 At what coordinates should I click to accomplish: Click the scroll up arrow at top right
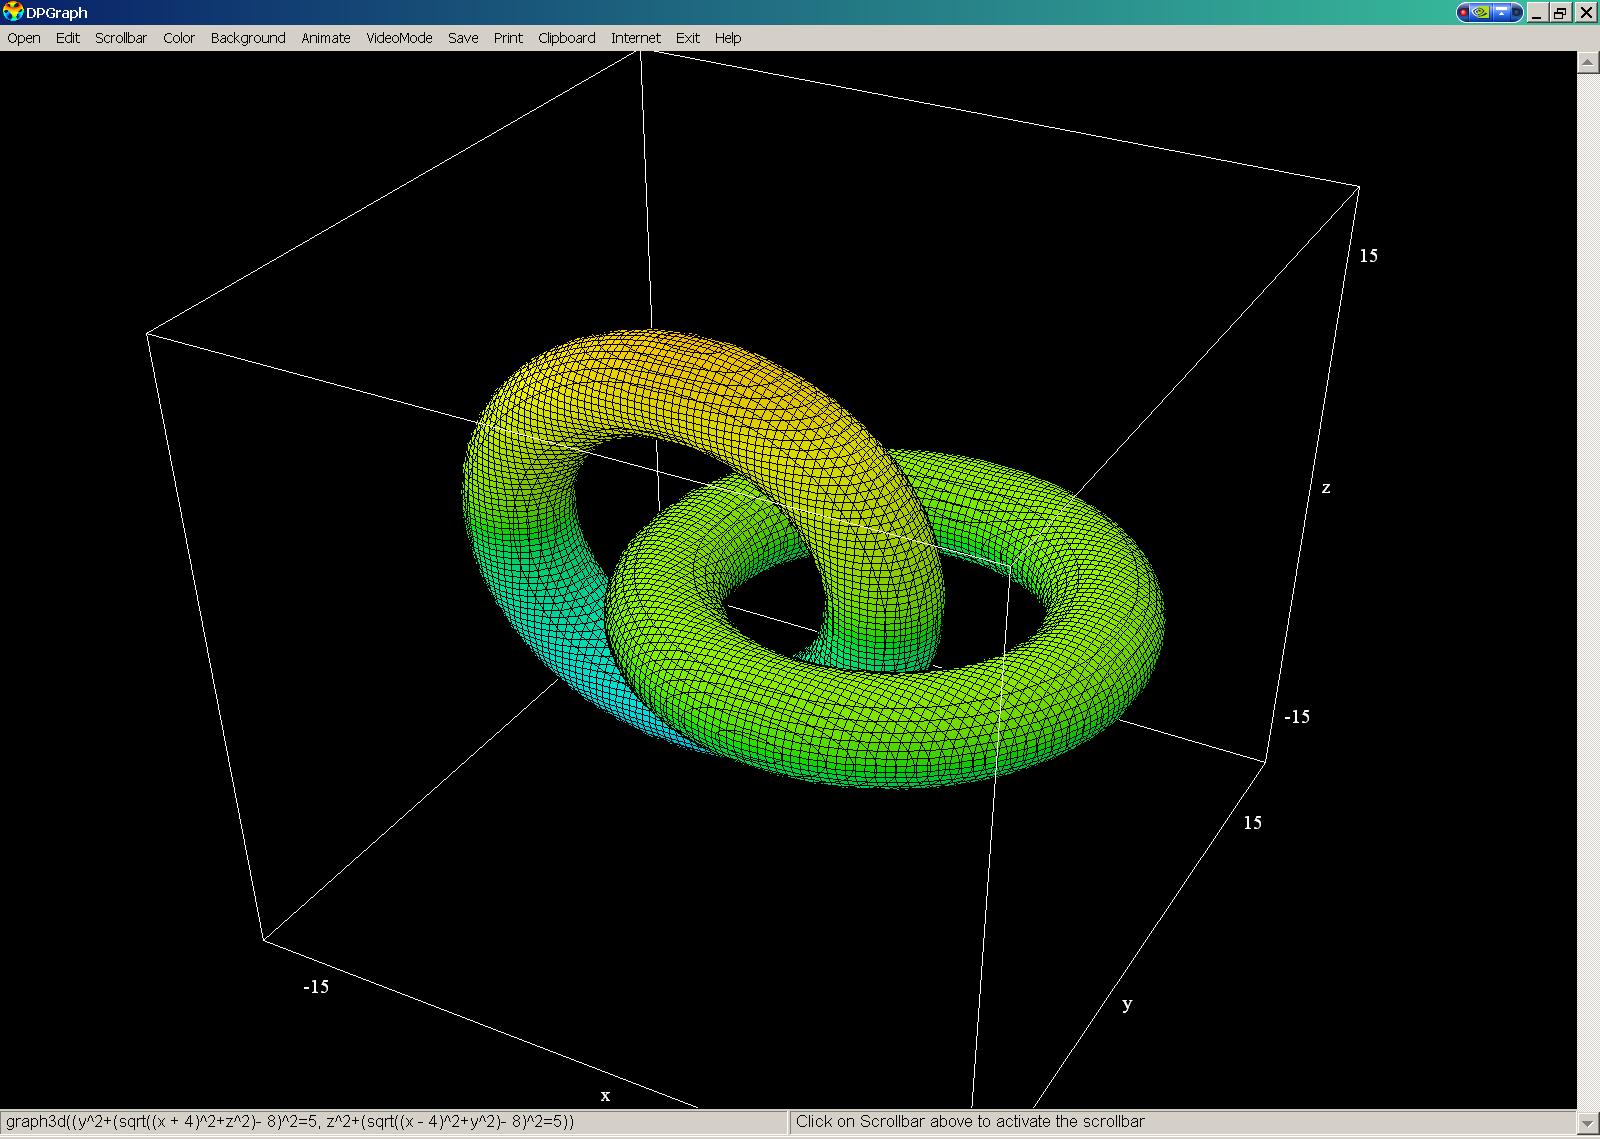pyautogui.click(x=1588, y=63)
